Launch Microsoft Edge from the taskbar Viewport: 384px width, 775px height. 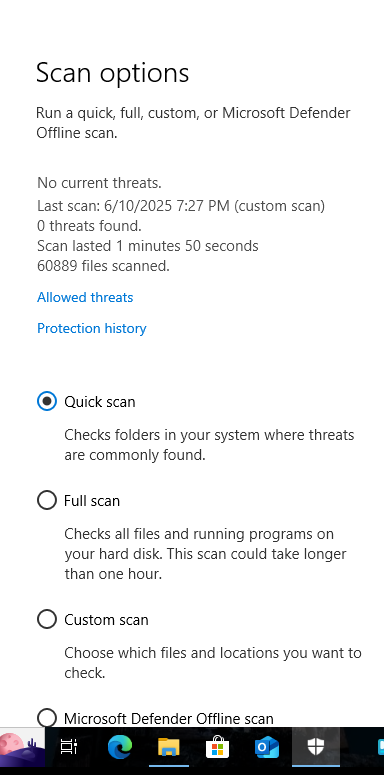(120, 747)
